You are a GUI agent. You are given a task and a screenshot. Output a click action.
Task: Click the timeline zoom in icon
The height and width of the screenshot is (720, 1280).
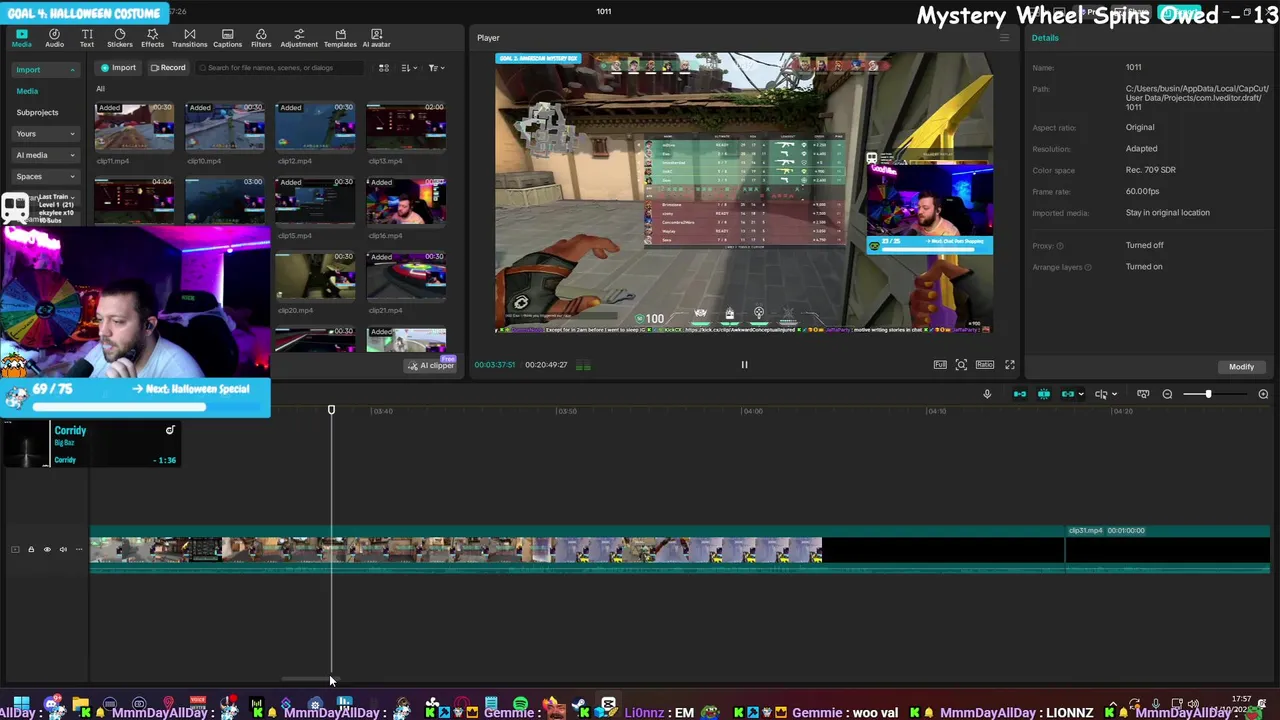[x=1263, y=394]
